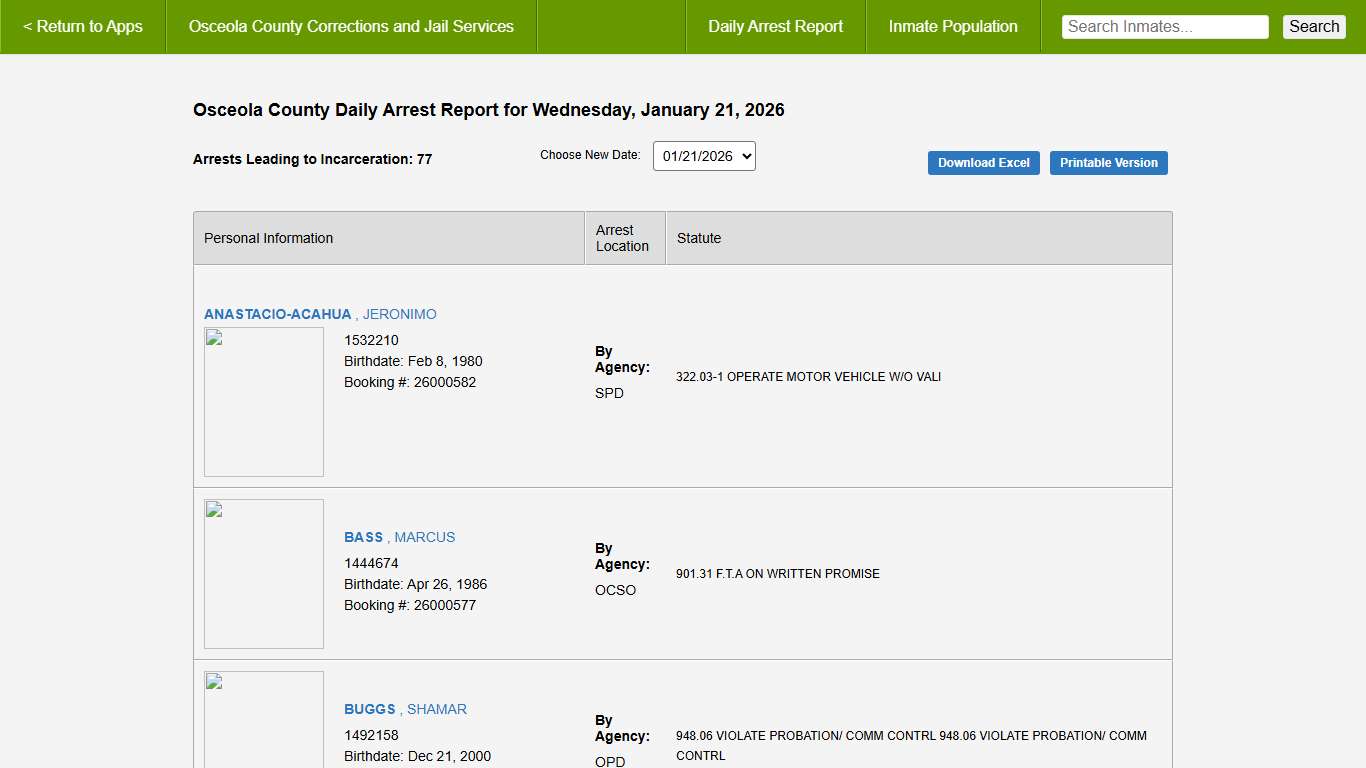Open the Printable Version

[1108, 163]
